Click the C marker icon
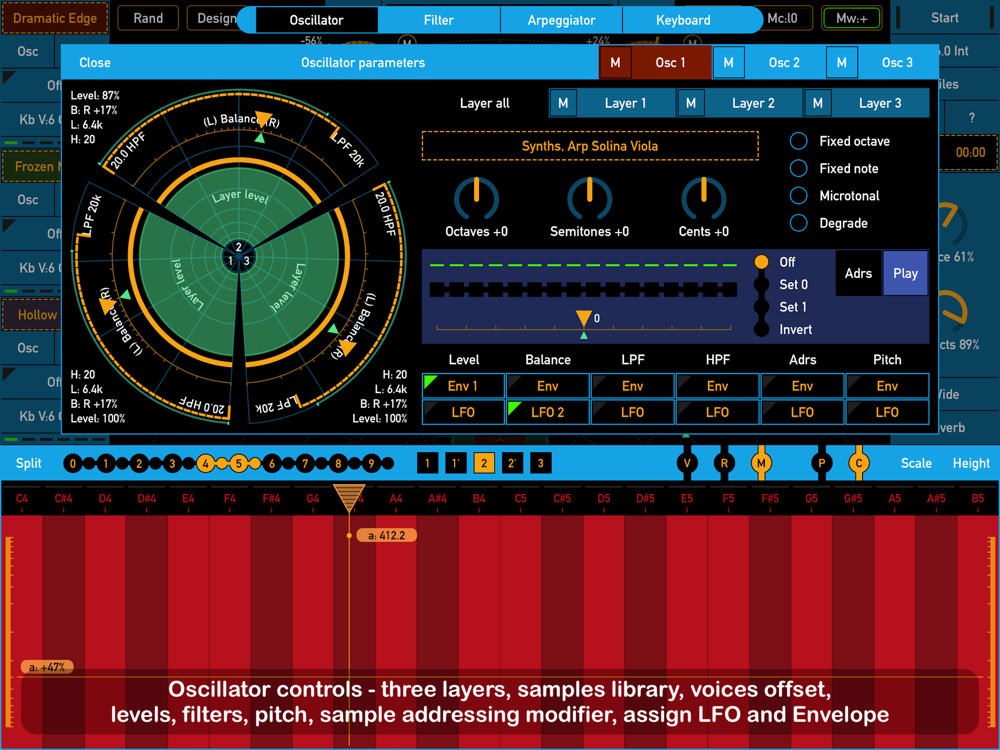Image resolution: width=1000 pixels, height=750 pixels. (859, 463)
